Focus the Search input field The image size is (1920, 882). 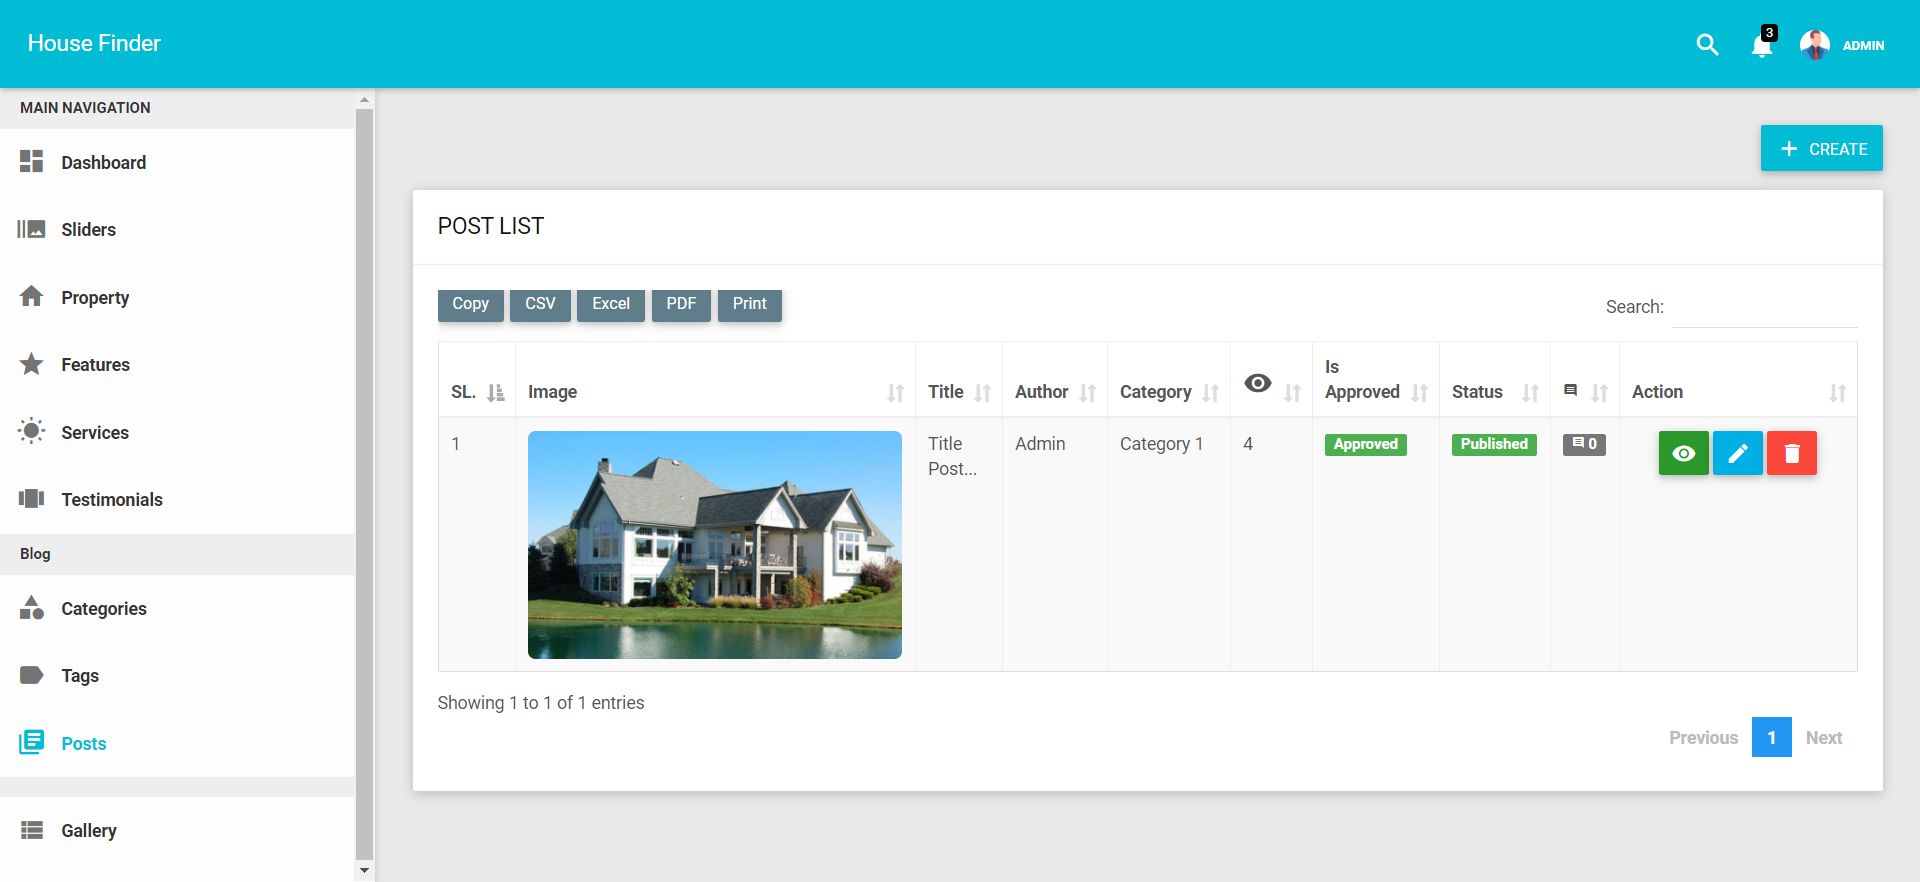[1764, 307]
